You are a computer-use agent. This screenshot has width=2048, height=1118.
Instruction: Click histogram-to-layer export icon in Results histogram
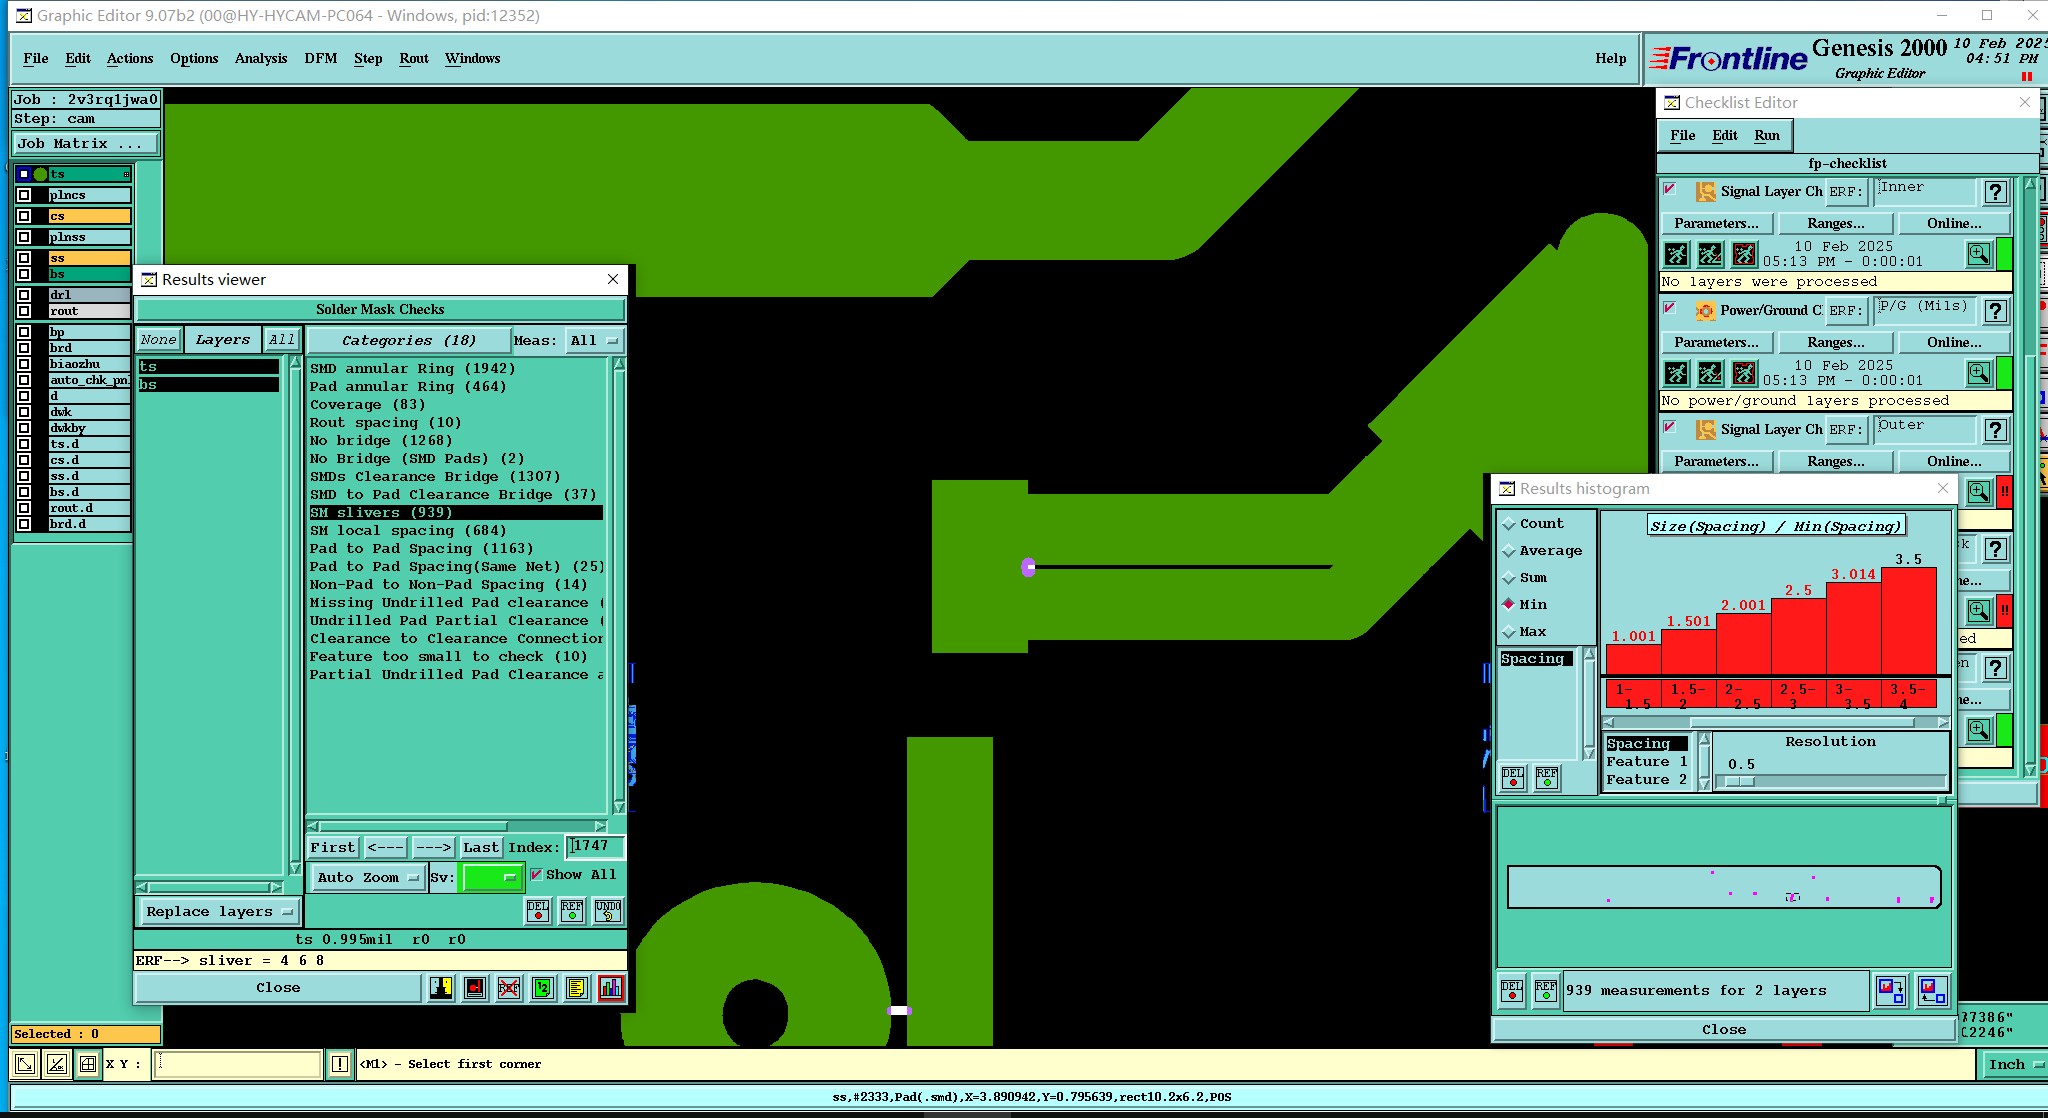click(x=1890, y=991)
